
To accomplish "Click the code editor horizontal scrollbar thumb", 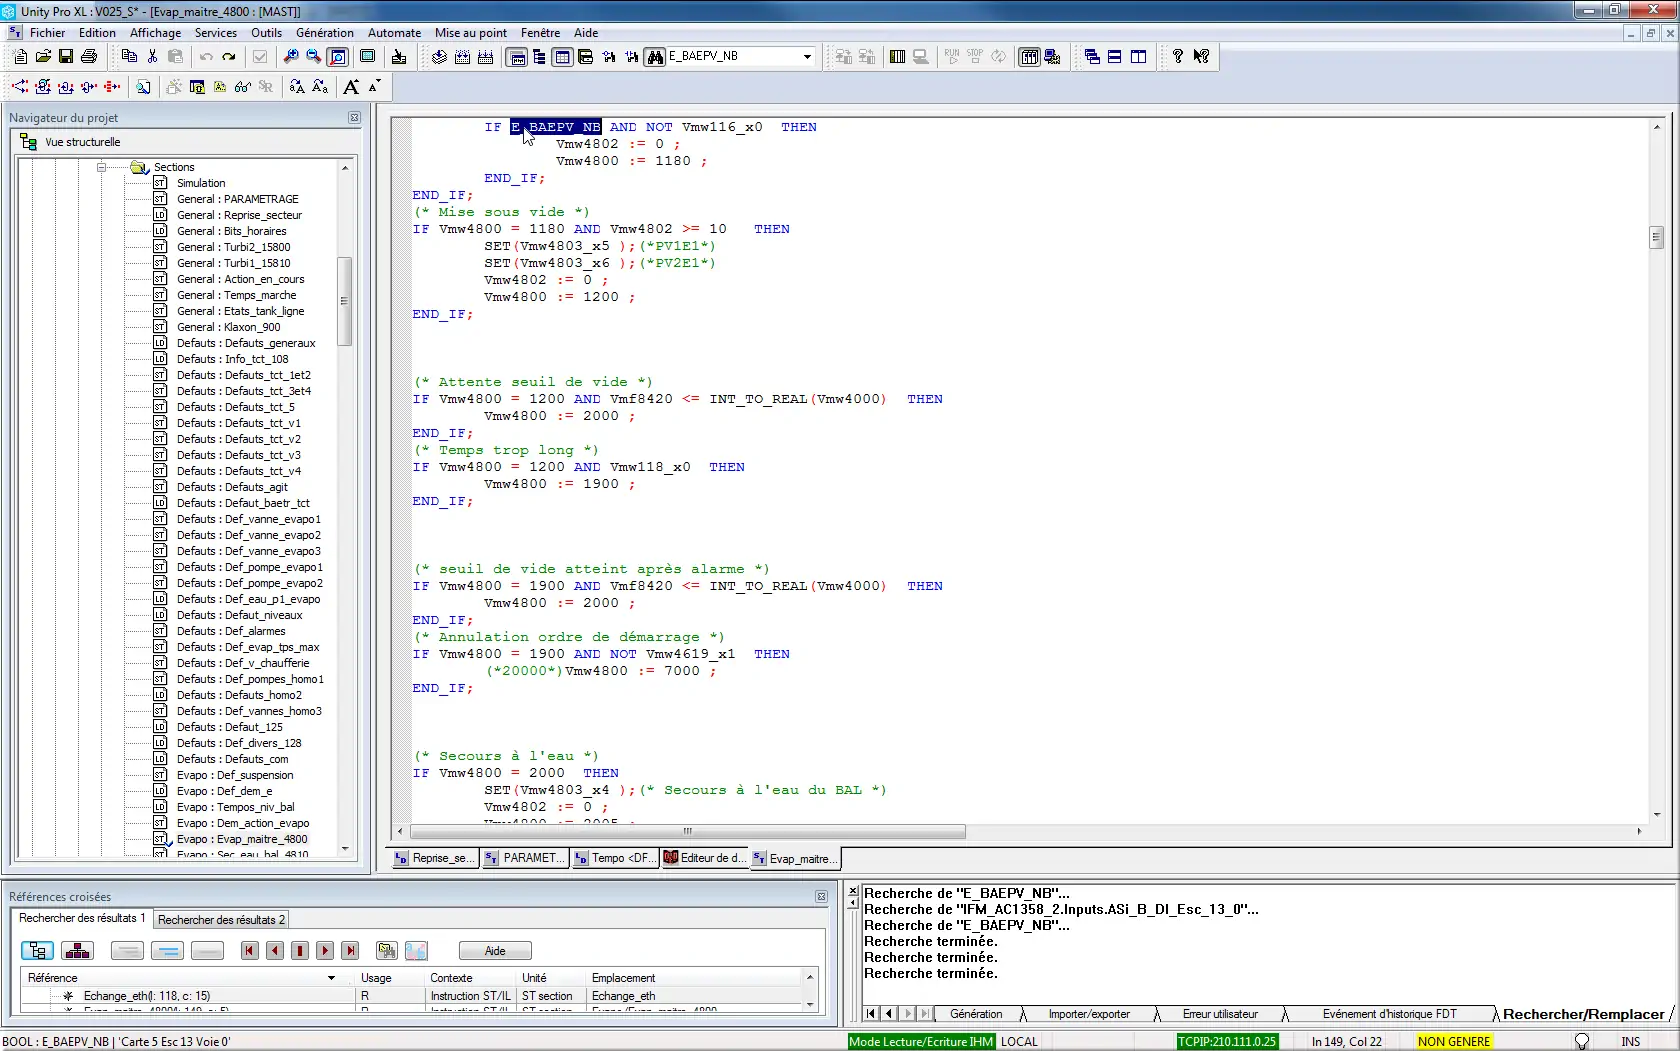I will coord(687,831).
